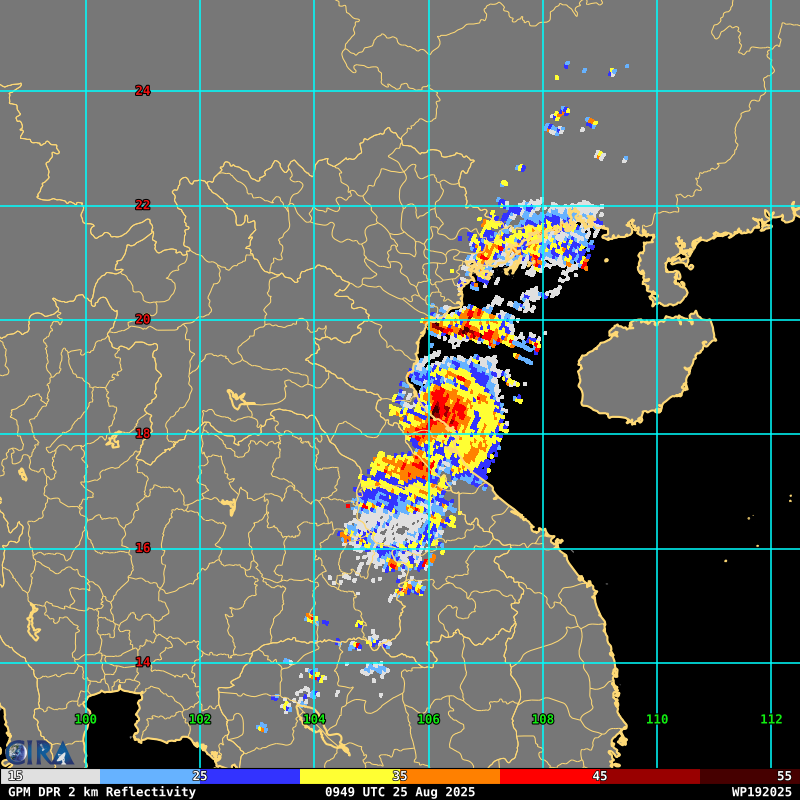This screenshot has height=800, width=800.
Task: Click the CIRA logo
Action: click(39, 753)
